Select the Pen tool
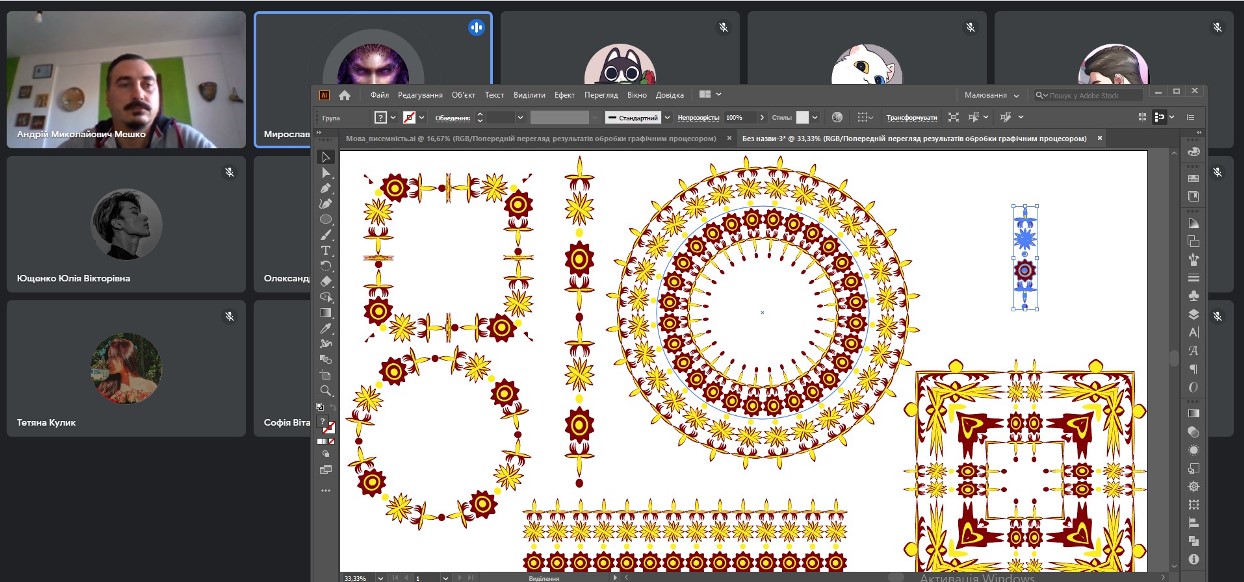The image size is (1244, 582). (x=326, y=188)
